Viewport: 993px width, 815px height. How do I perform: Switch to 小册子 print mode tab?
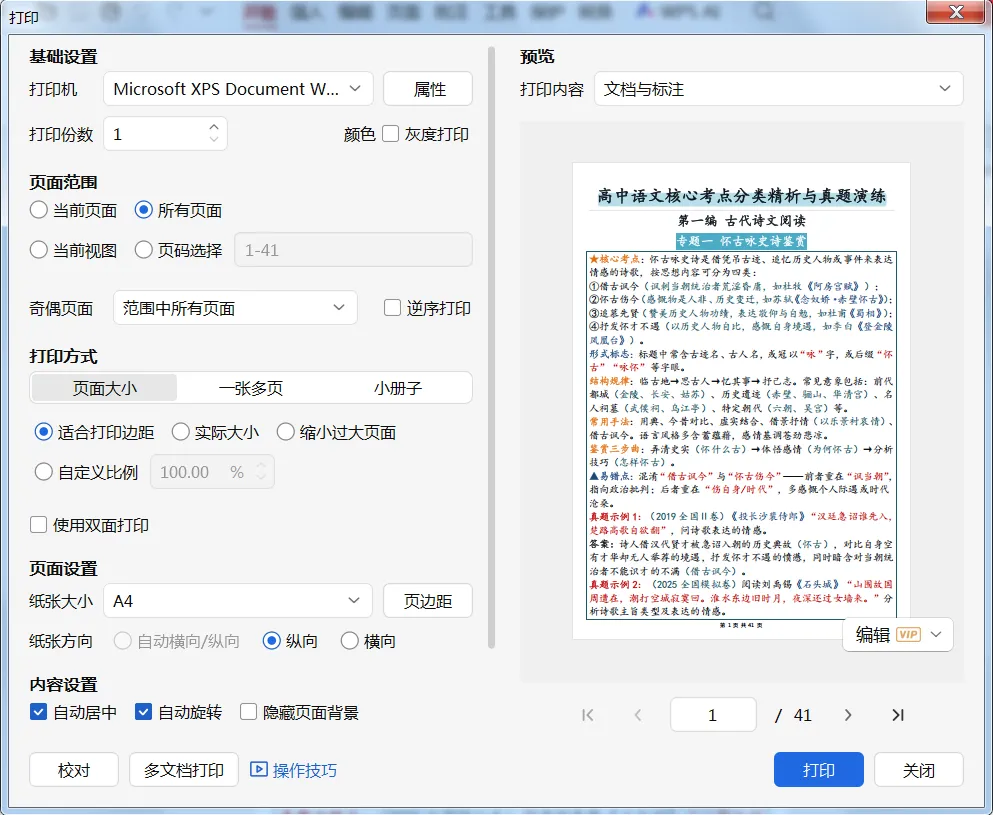397,388
